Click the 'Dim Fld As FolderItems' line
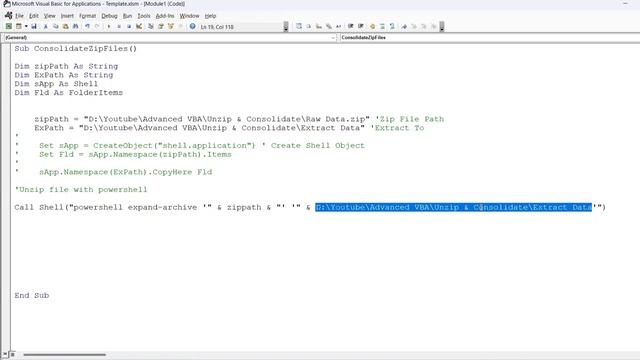640x360 pixels. (x=69, y=93)
